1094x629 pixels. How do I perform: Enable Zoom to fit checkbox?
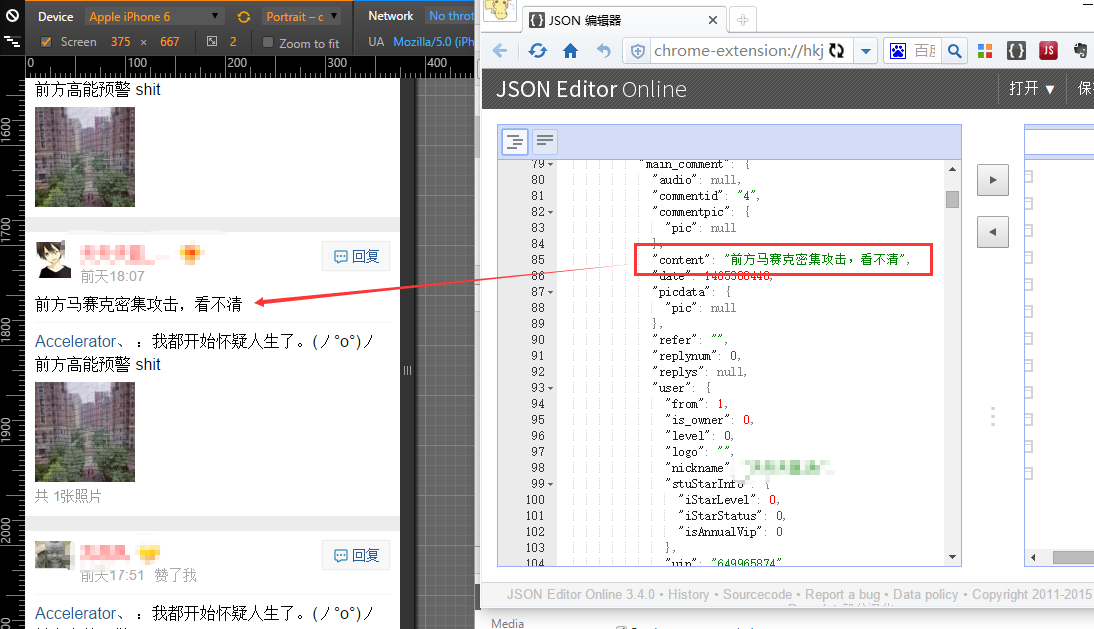268,43
